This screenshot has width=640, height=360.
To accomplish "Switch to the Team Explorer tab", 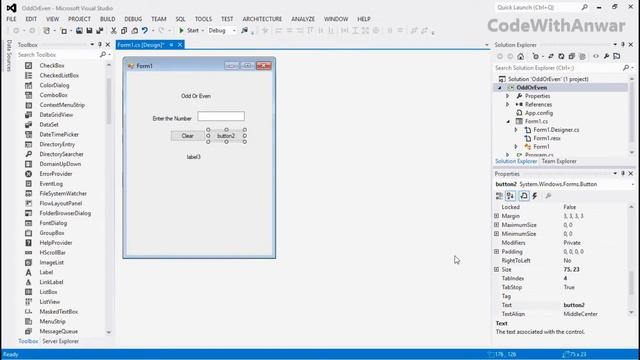I will click(x=559, y=161).
